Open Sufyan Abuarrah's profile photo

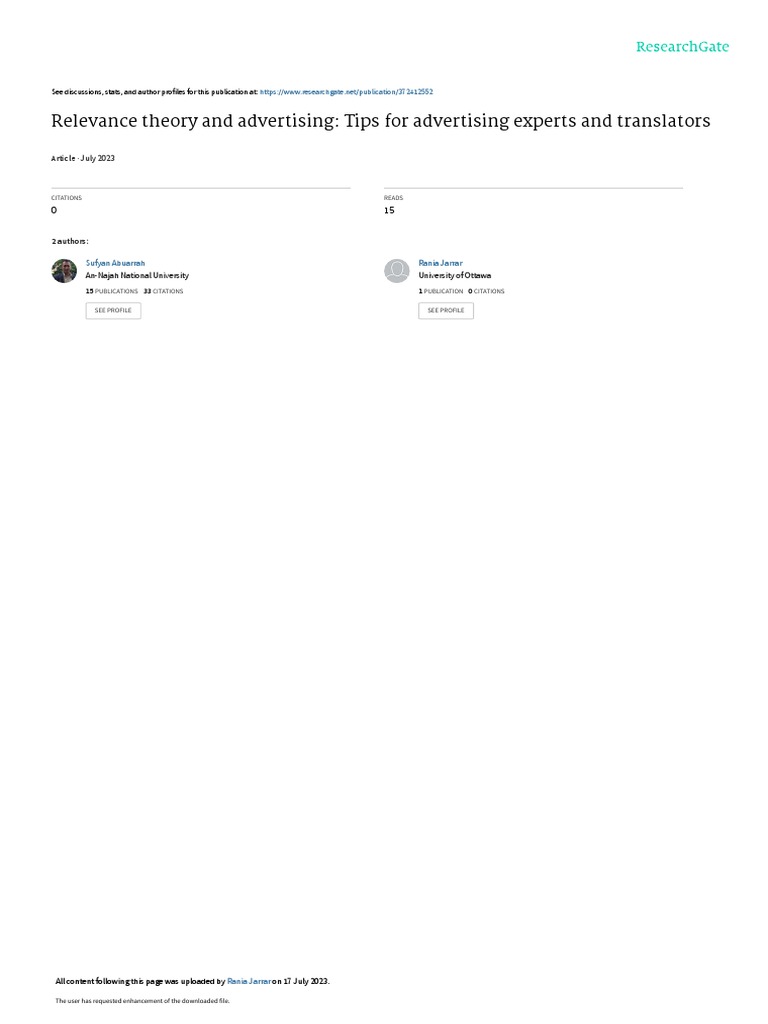click(x=64, y=271)
